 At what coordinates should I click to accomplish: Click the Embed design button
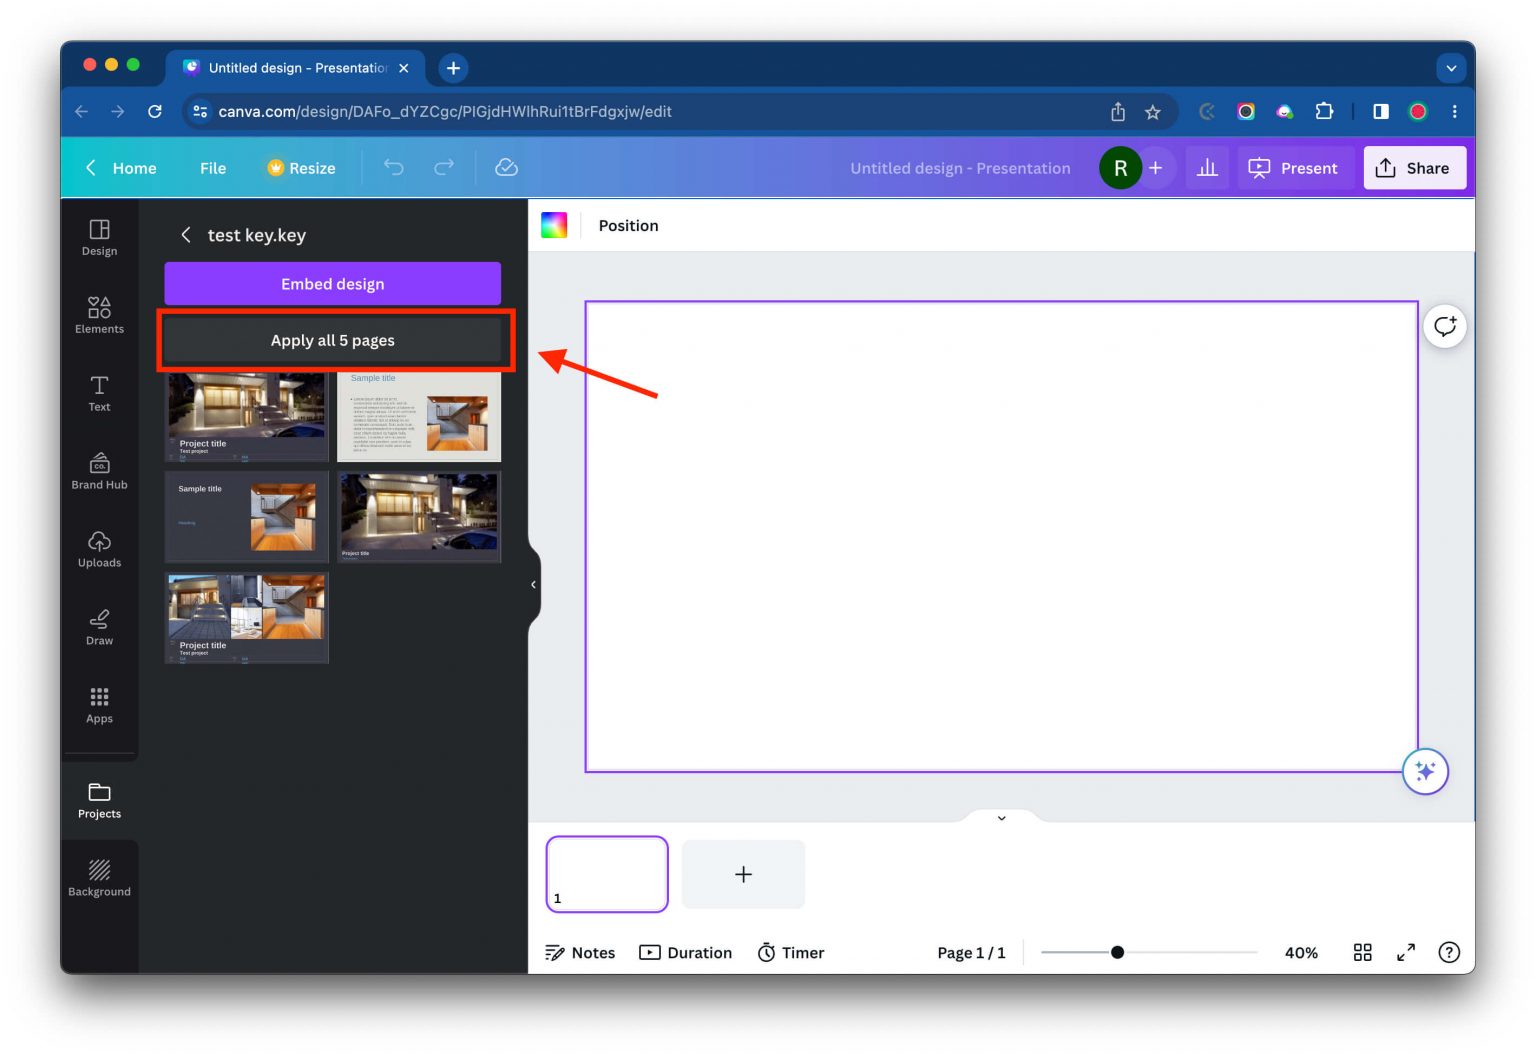(332, 283)
